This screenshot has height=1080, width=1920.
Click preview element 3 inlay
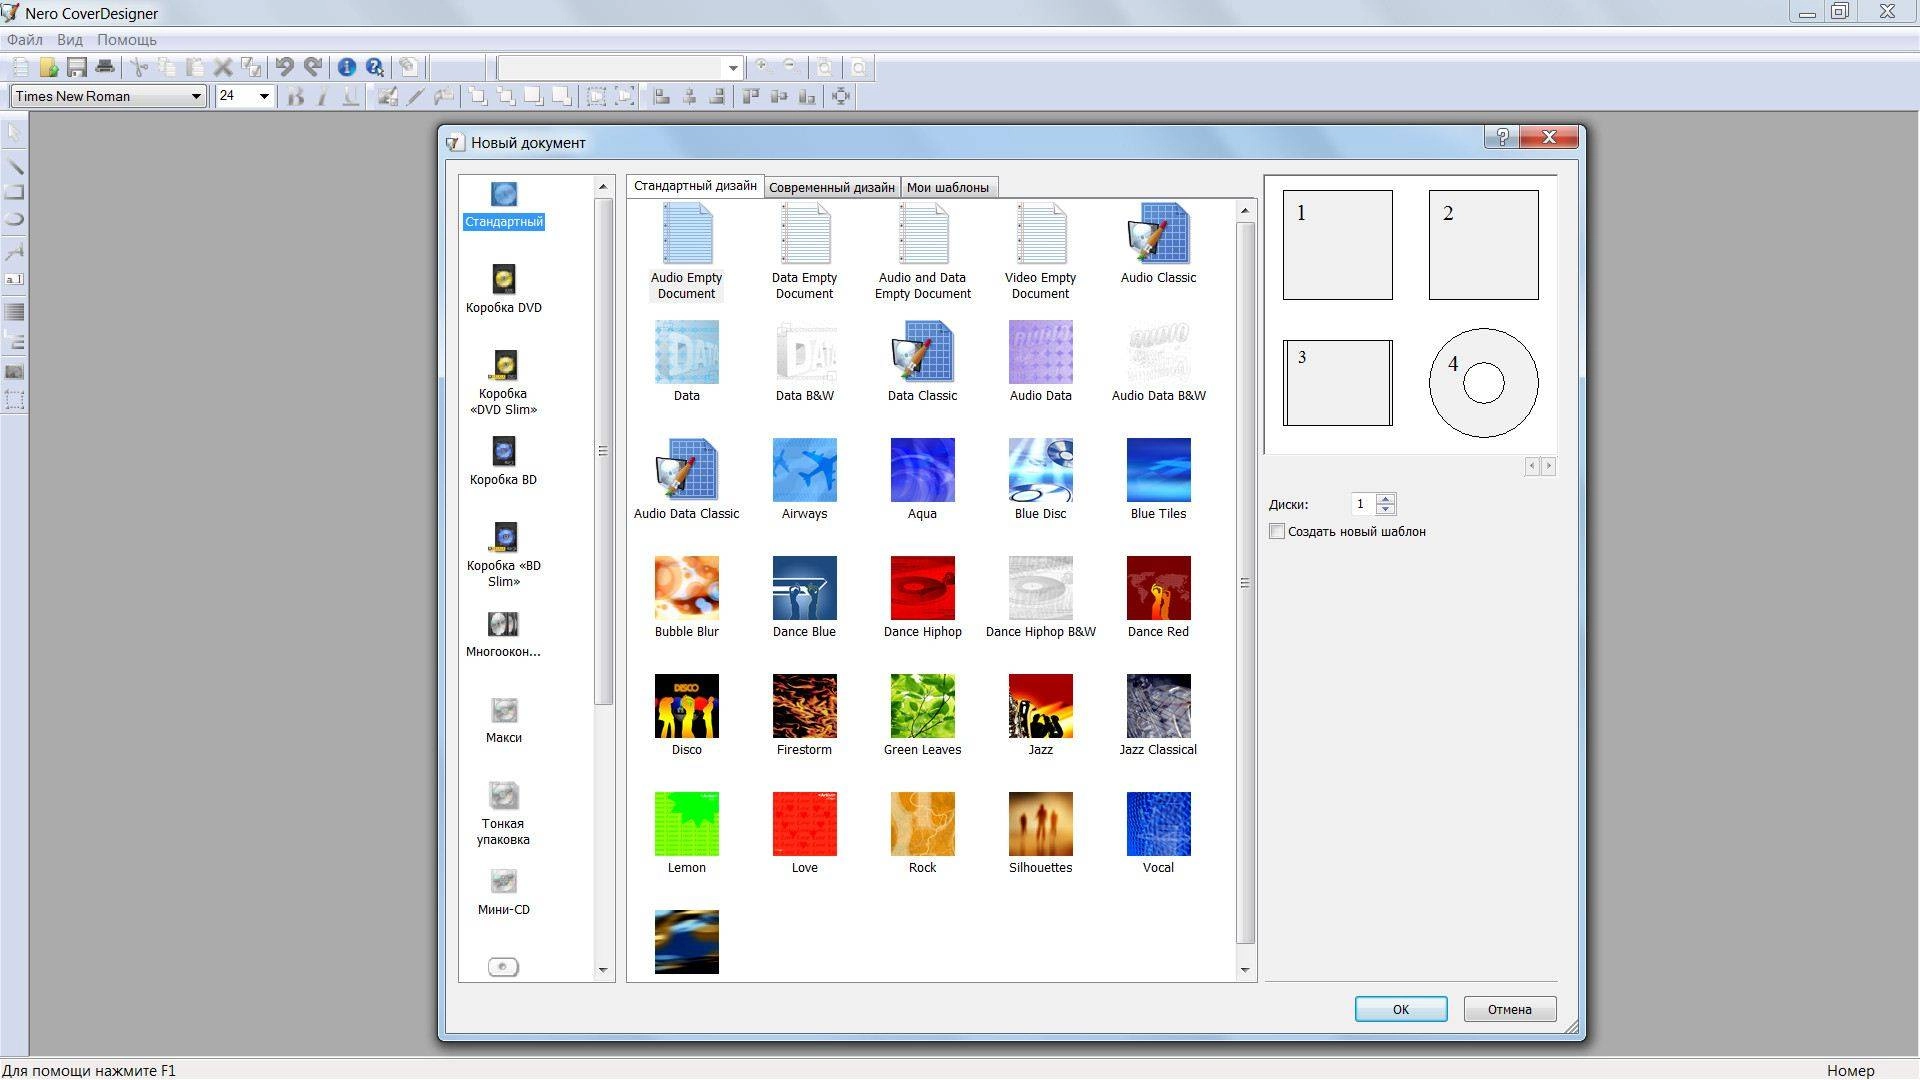tap(1337, 383)
